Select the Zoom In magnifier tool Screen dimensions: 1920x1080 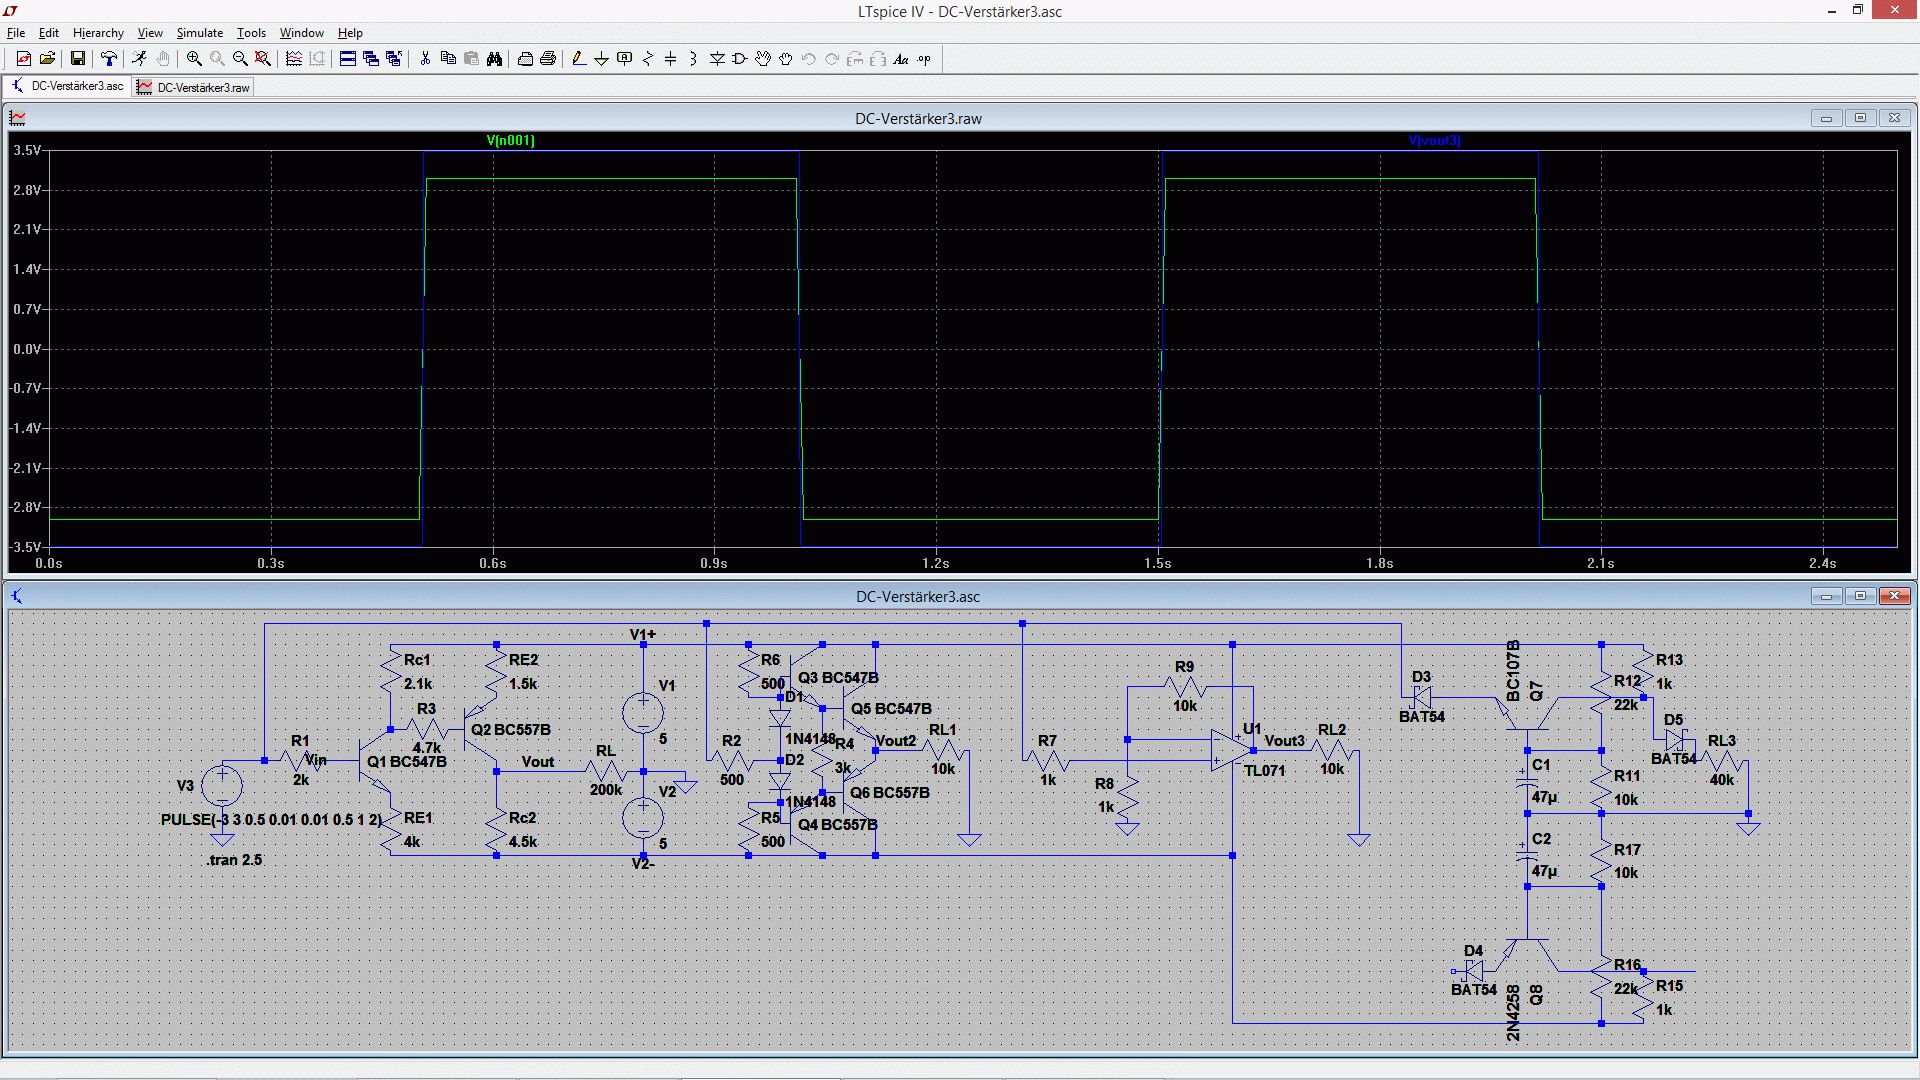[x=194, y=59]
